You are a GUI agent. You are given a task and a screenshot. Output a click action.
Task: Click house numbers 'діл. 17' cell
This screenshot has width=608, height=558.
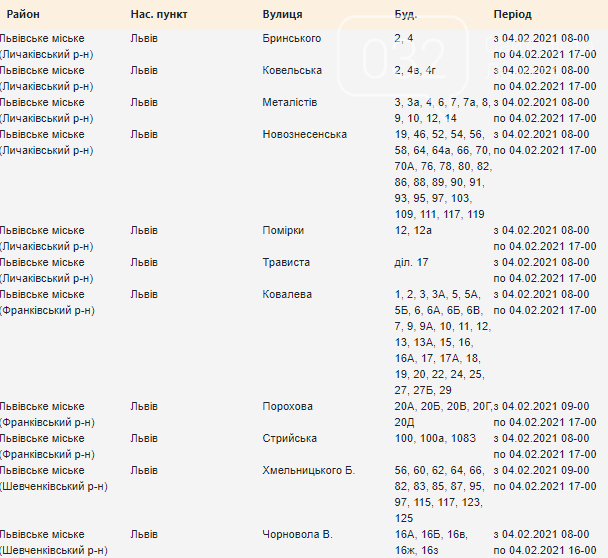[x=411, y=262]
